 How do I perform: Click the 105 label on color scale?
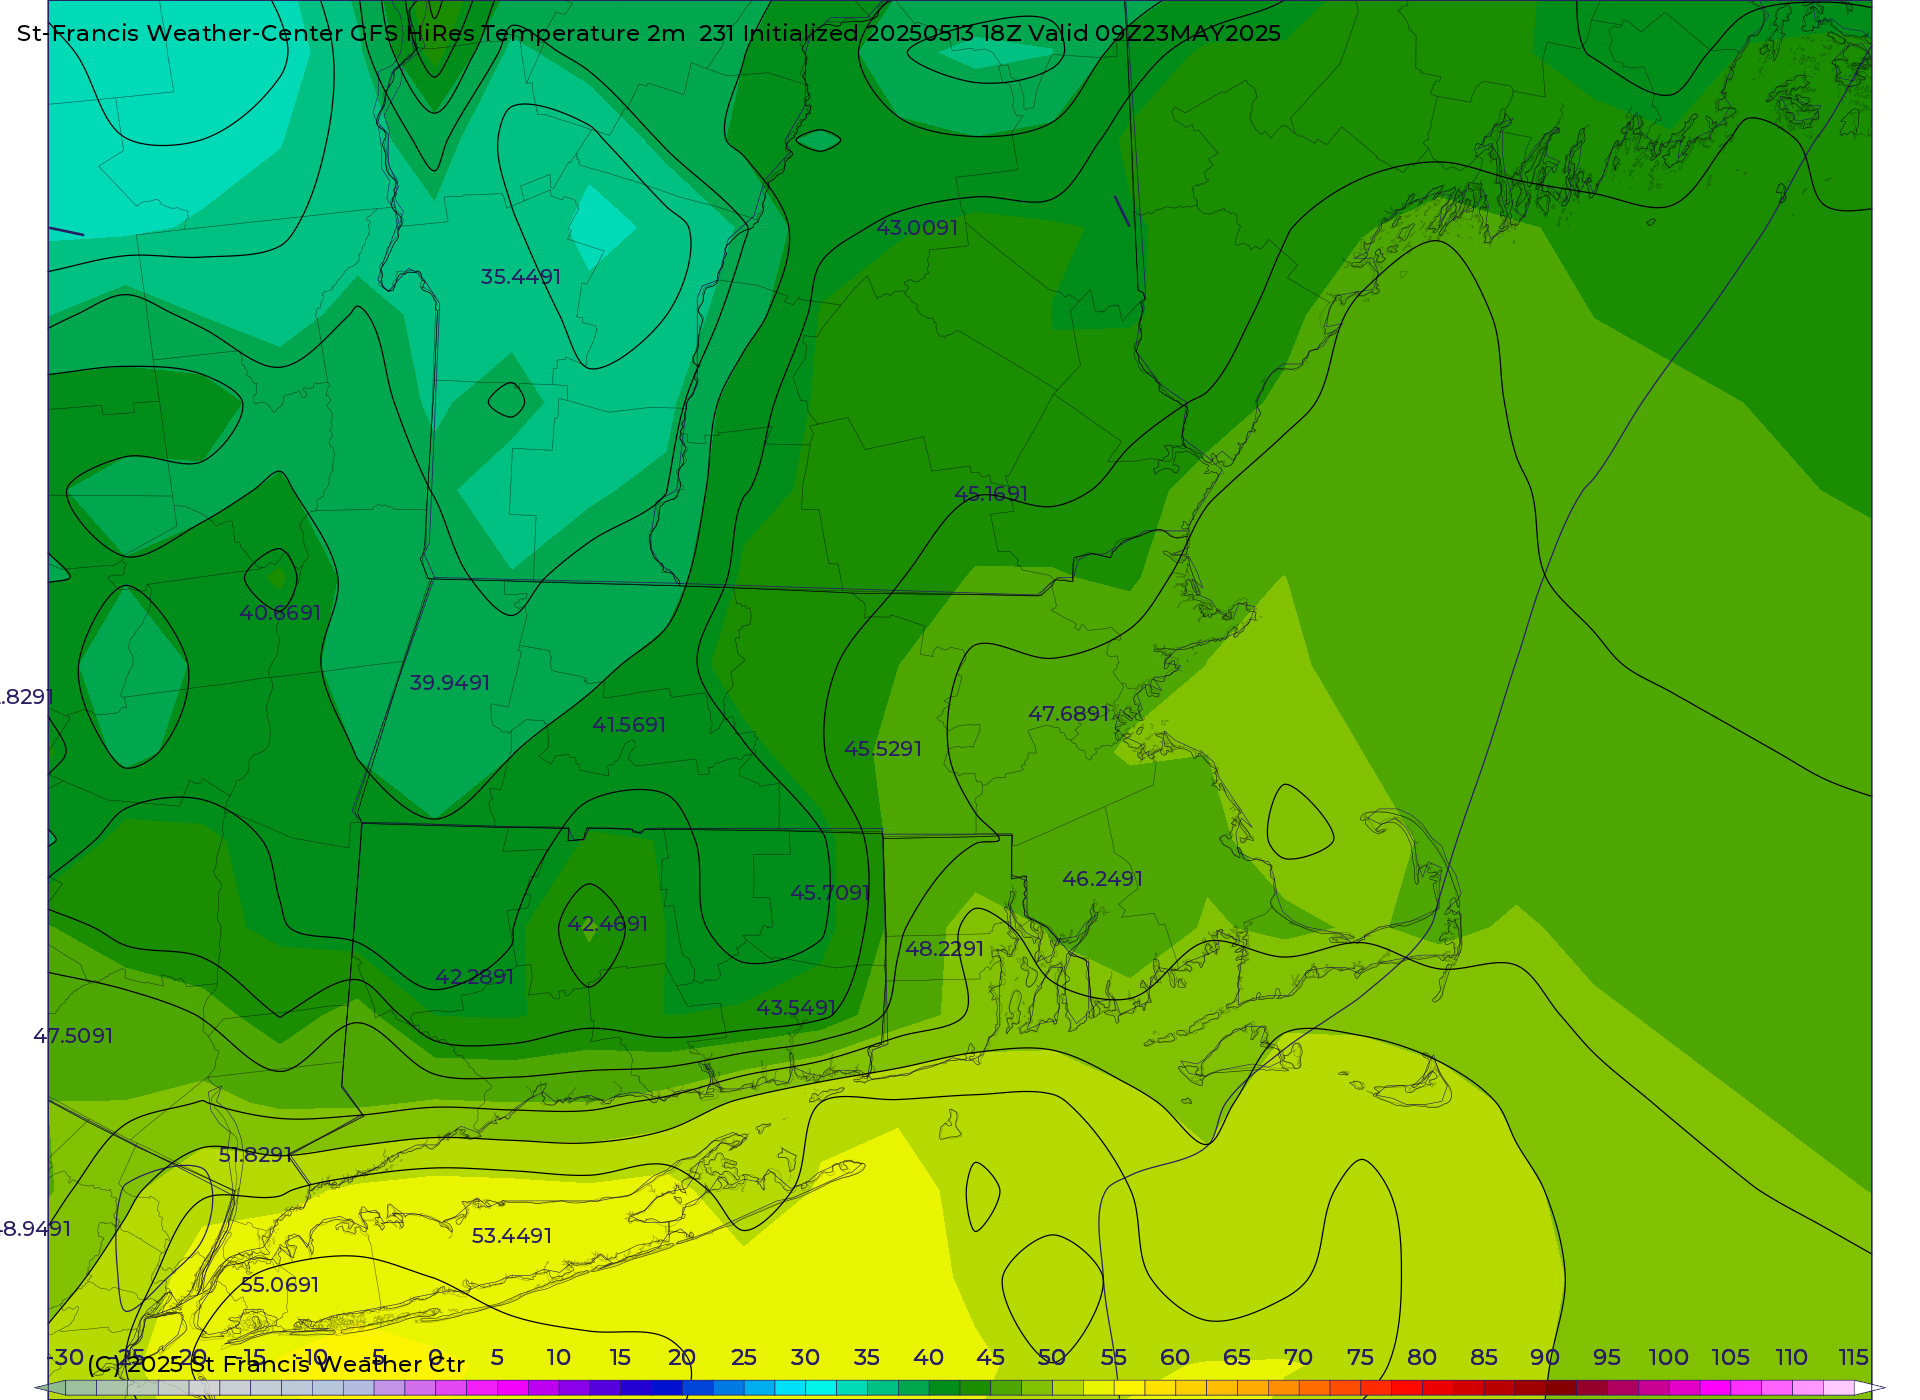pyautogui.click(x=1730, y=1357)
